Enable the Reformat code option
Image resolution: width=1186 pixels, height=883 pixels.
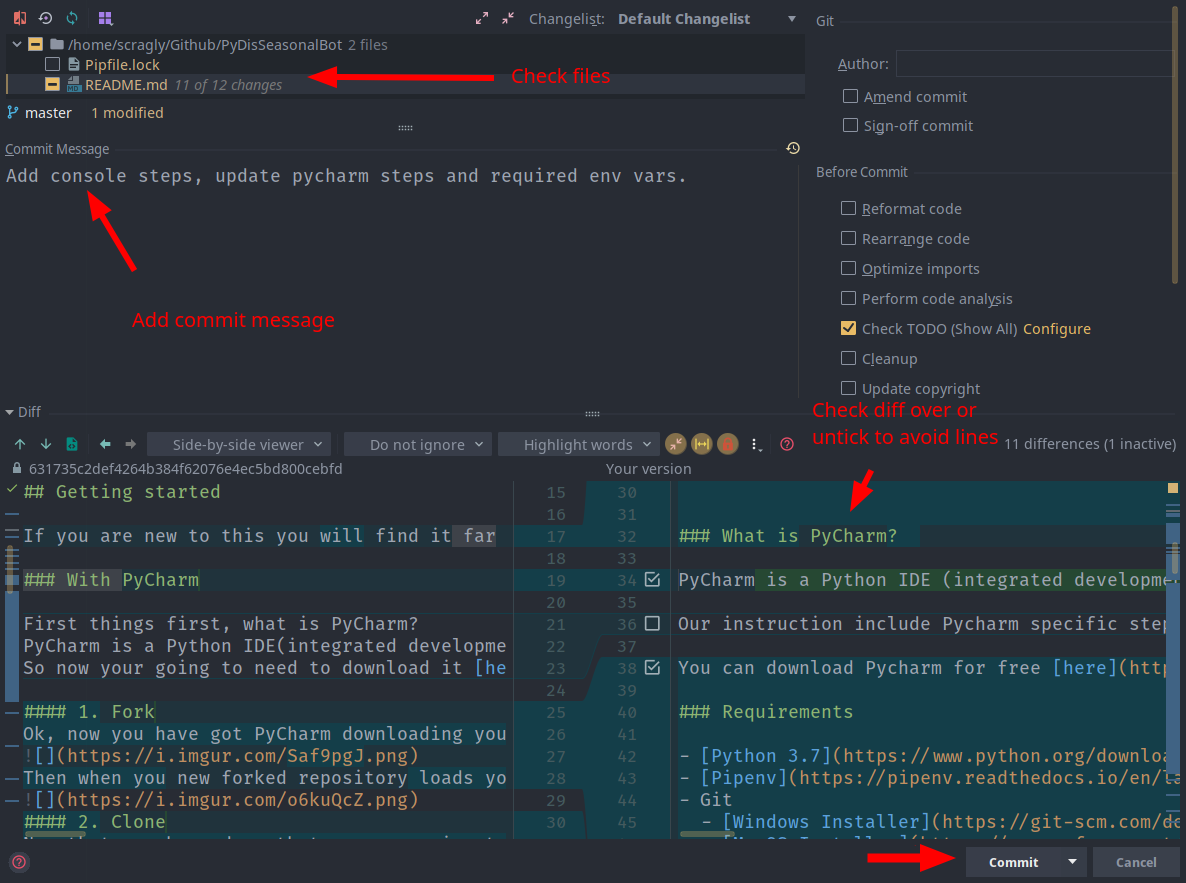pos(849,208)
